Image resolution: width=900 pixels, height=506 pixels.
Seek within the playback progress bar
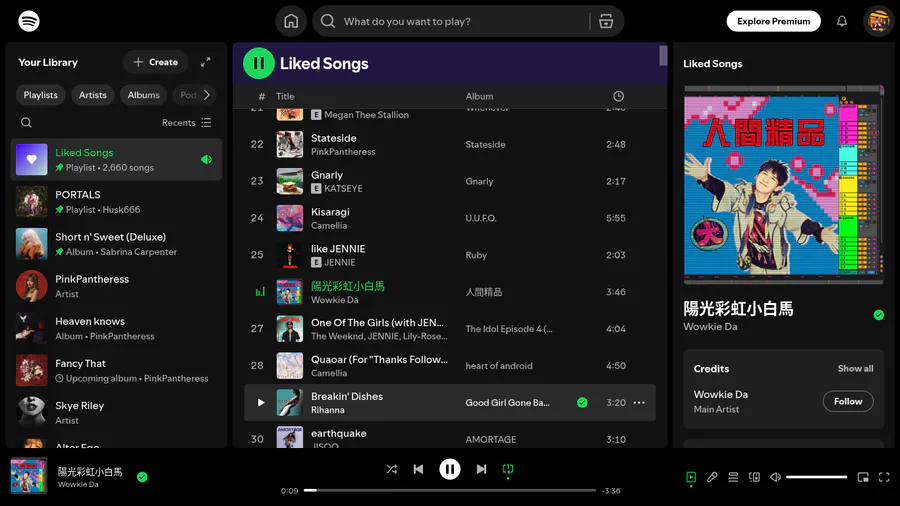click(449, 491)
